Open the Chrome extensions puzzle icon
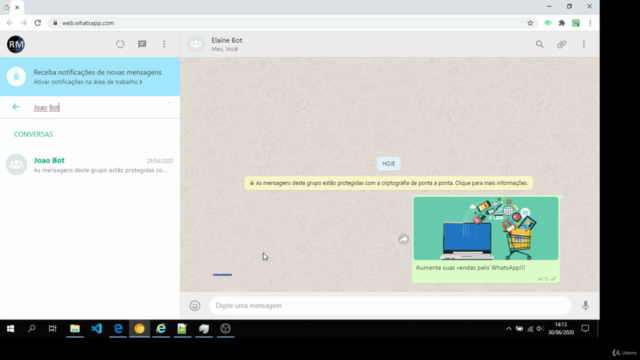Viewport: 640px width, 360px height. pos(562,23)
